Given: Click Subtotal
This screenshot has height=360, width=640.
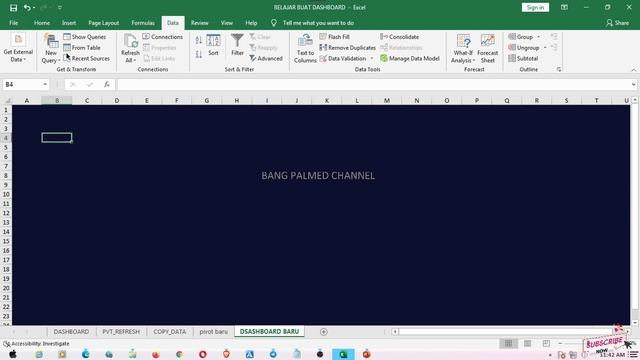Looking at the screenshot, I should tap(523, 58).
